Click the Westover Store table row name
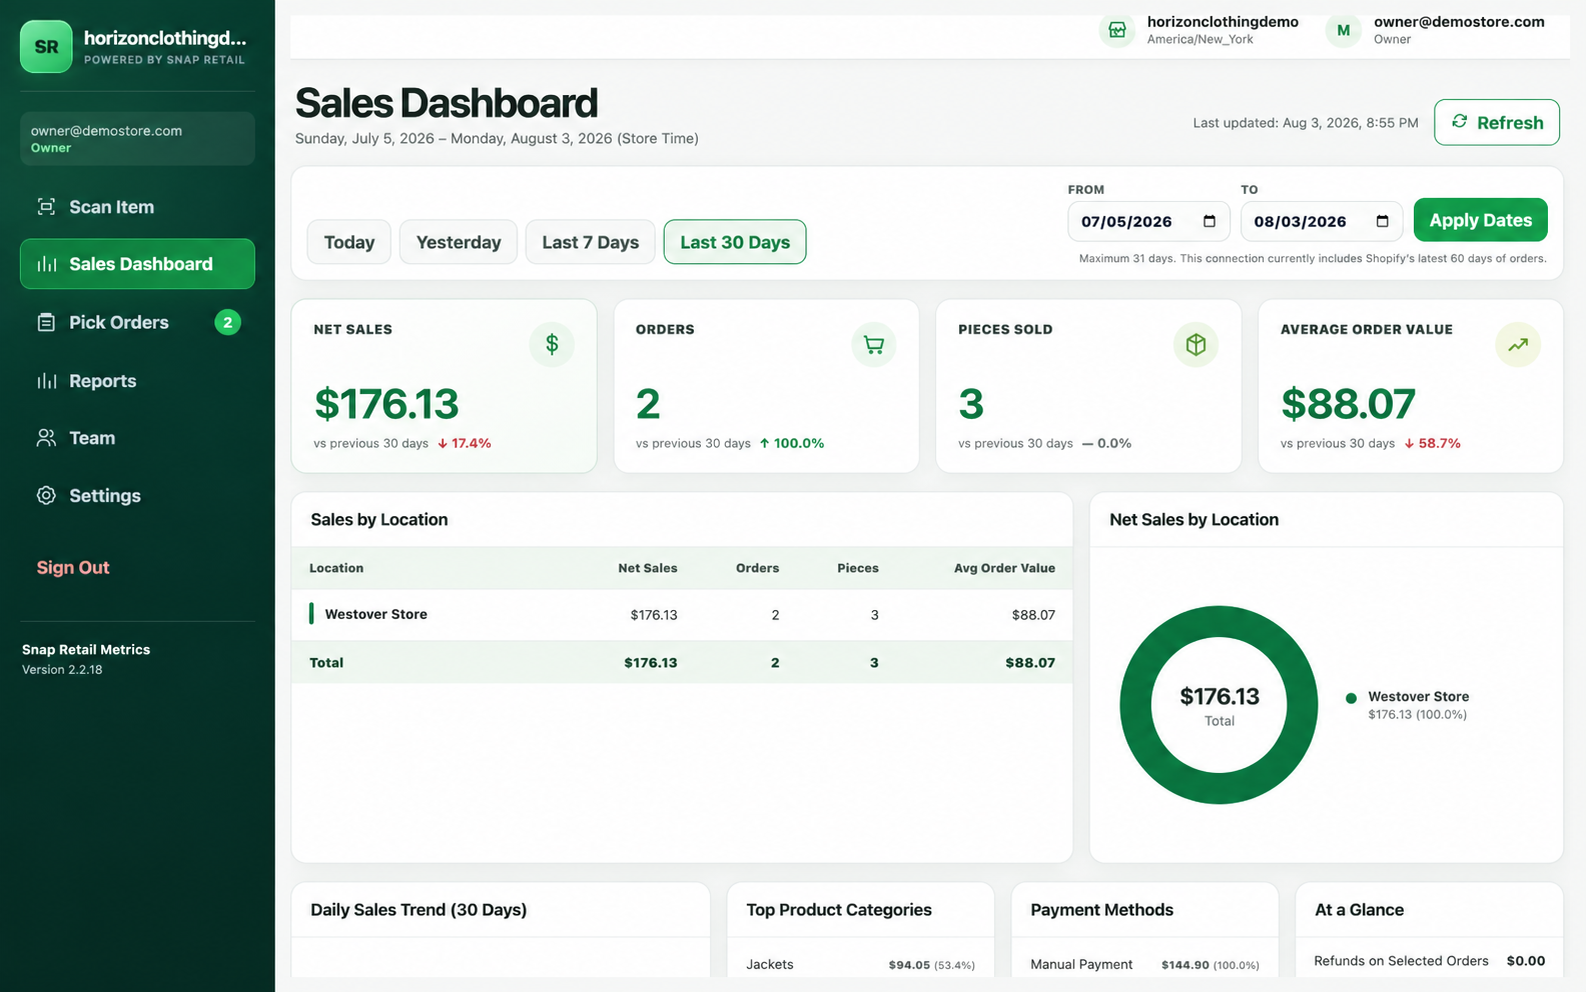 point(376,614)
